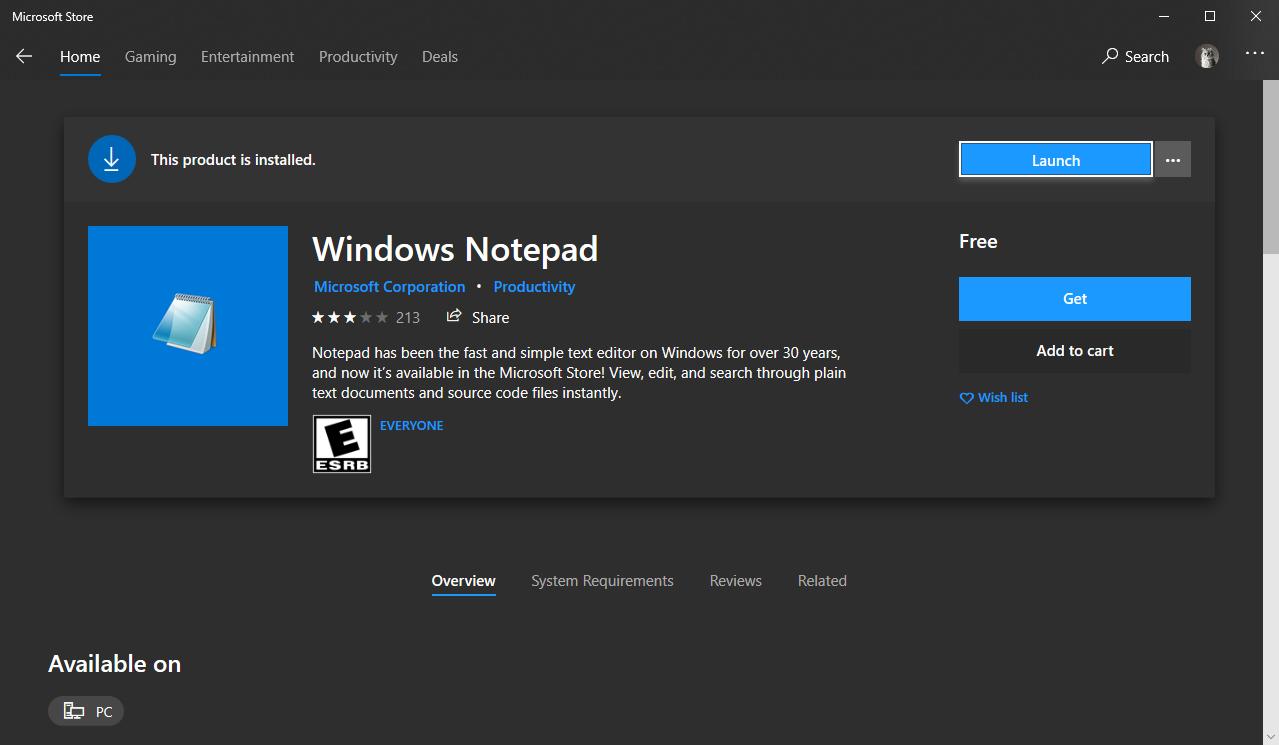Launch the installed Notepad app
The image size is (1279, 745).
[1056, 160]
